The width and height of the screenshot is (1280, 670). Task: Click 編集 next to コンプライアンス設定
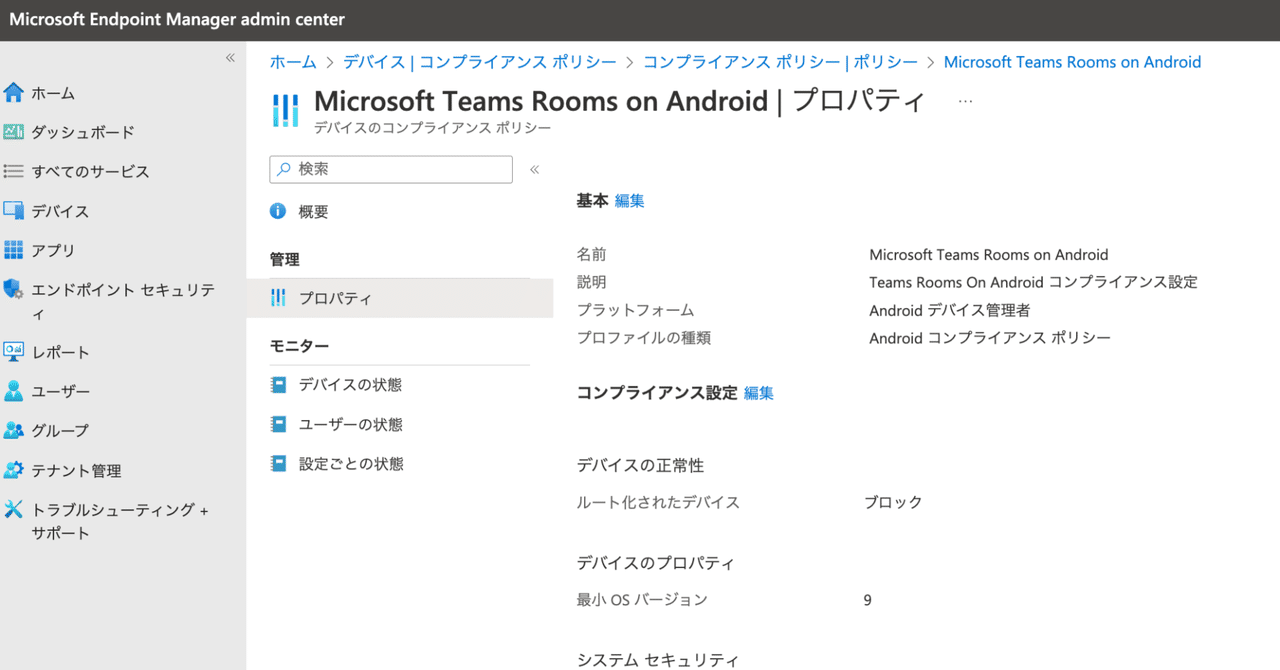tap(759, 393)
